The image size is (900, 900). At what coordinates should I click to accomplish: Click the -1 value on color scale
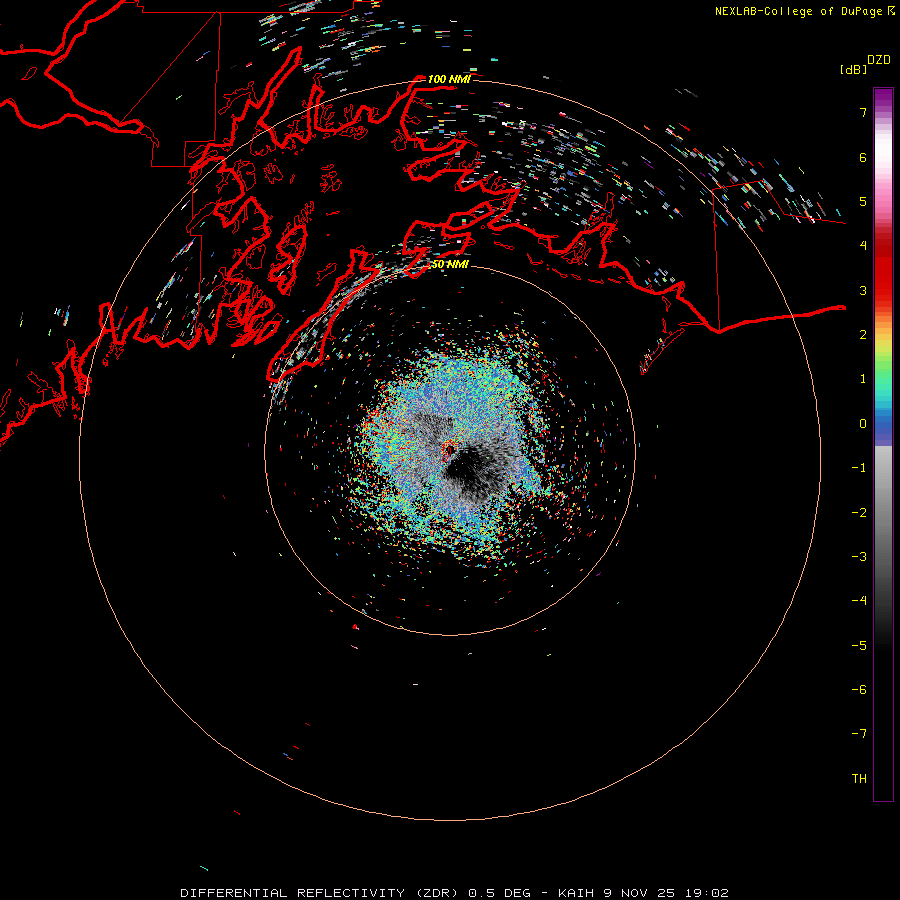(x=859, y=468)
